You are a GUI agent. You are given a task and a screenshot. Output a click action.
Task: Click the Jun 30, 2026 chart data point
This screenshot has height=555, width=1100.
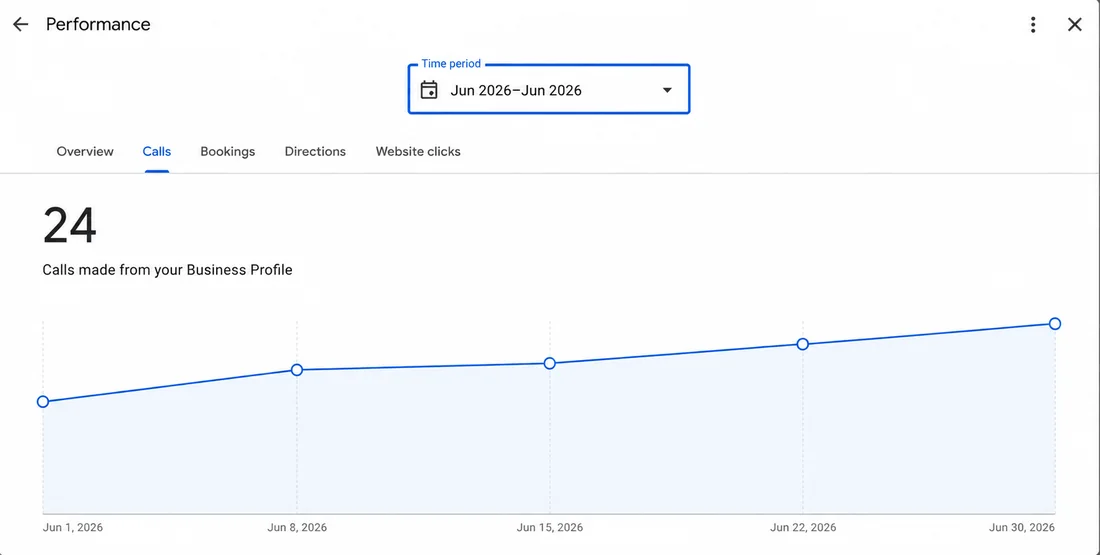point(1055,323)
